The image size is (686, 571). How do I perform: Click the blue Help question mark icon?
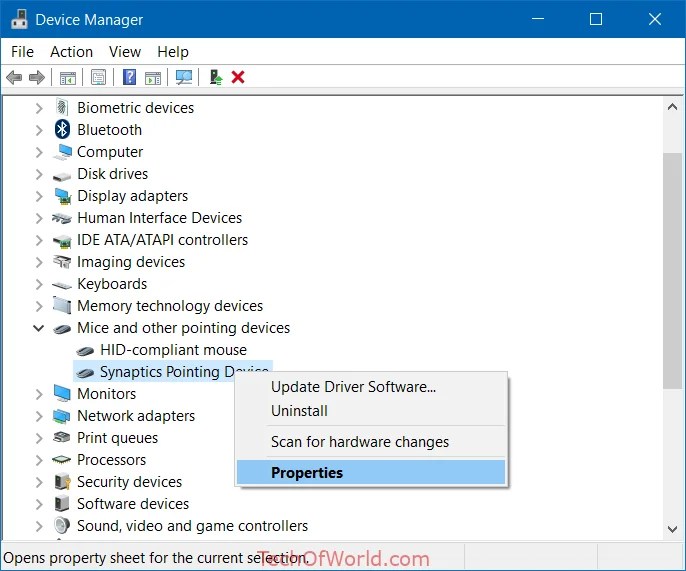click(130, 77)
